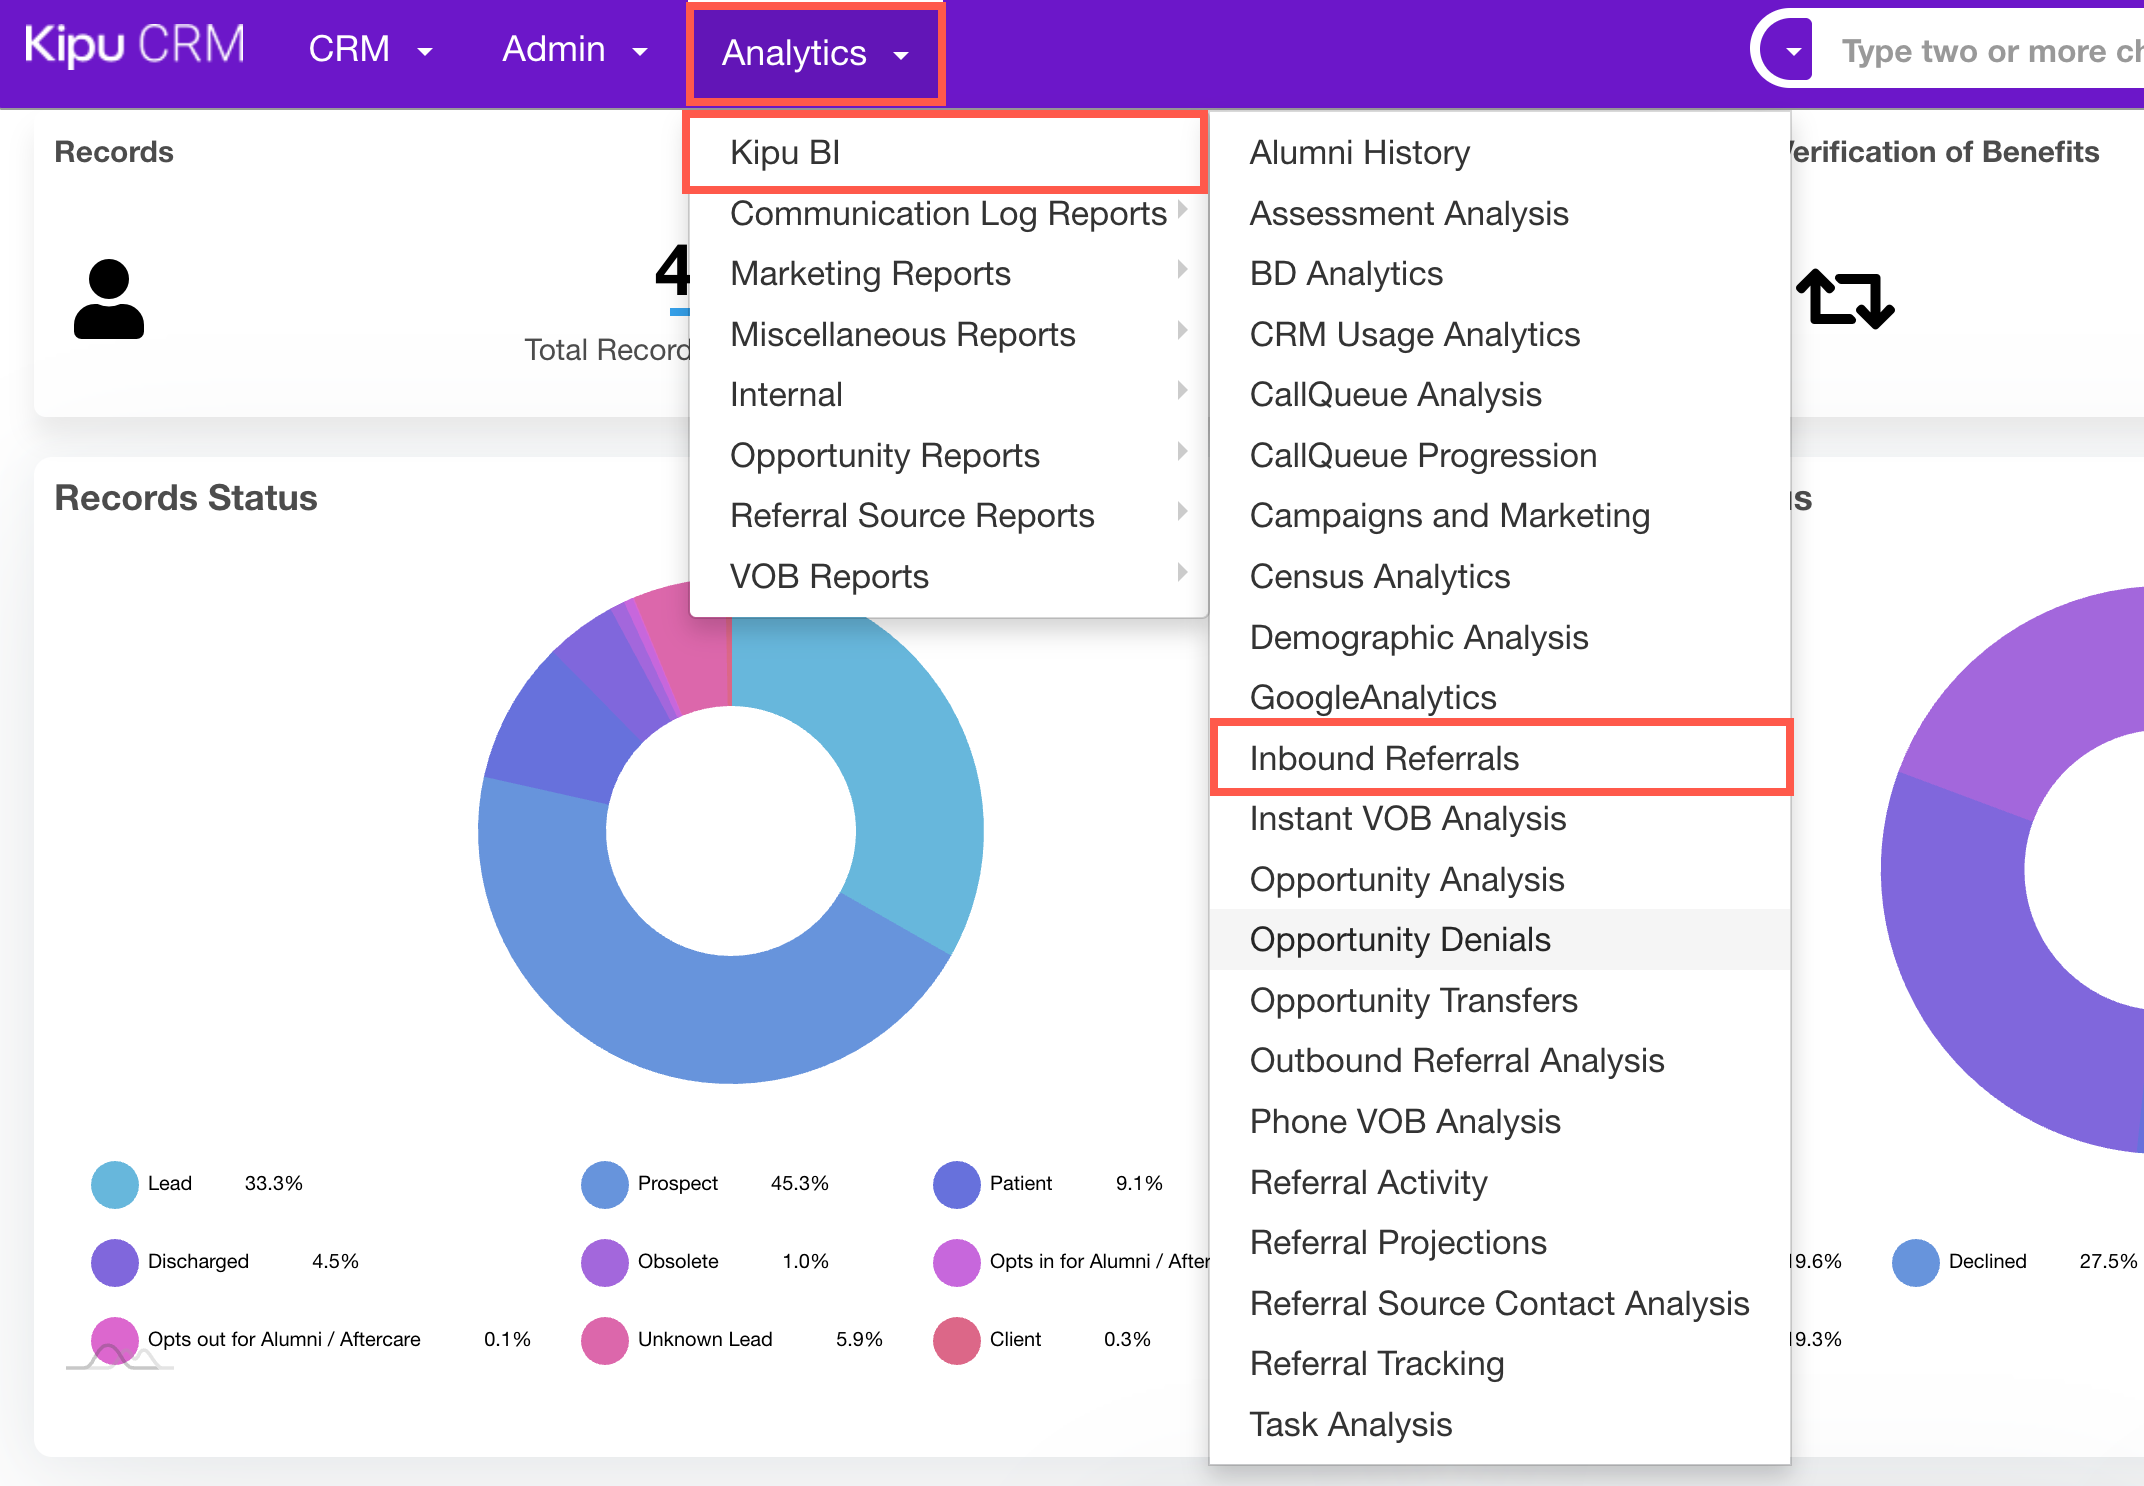The height and width of the screenshot is (1486, 2144).
Task: Expand VOB Reports submenu arrow
Action: (x=1183, y=573)
